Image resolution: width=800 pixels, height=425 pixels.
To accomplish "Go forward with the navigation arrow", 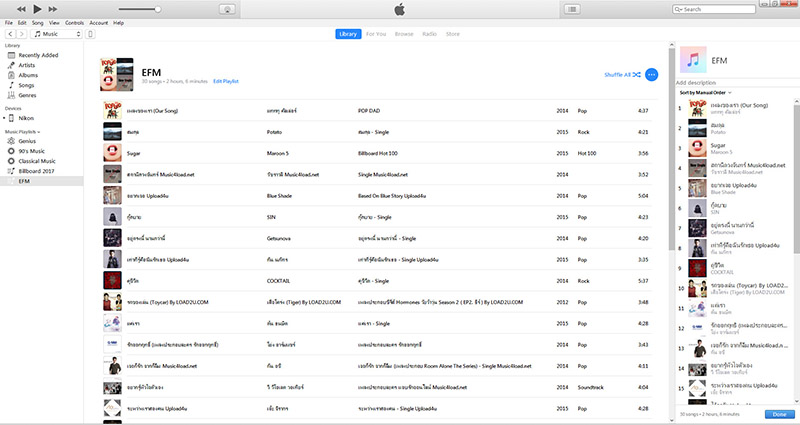I will point(21,34).
